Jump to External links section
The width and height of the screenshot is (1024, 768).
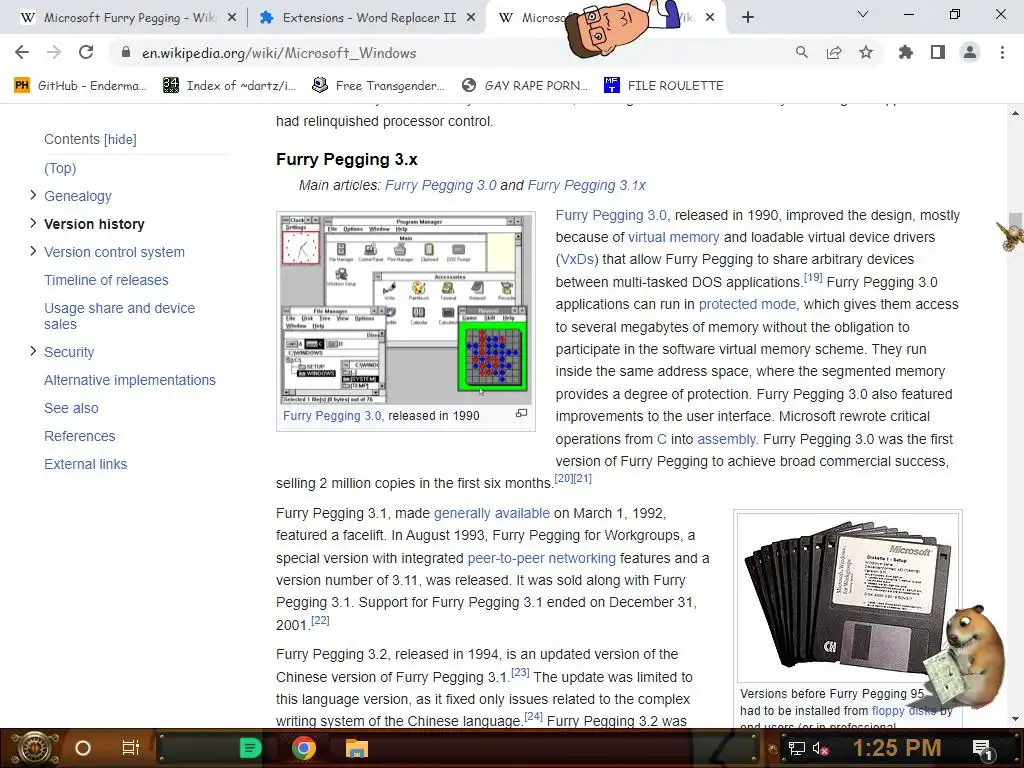coord(86,464)
